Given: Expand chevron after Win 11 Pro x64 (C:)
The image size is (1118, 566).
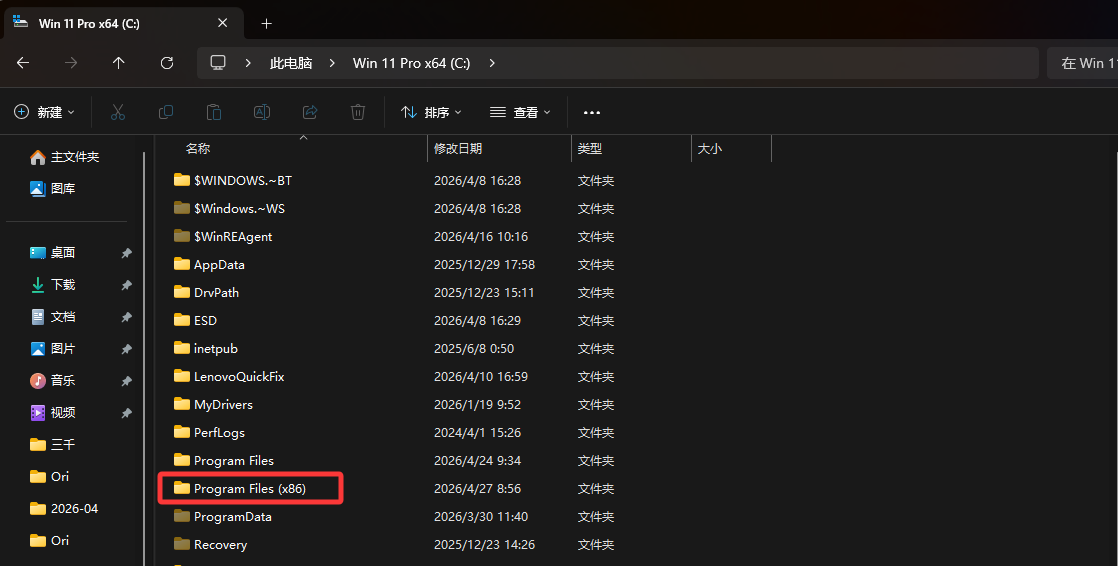Looking at the screenshot, I should point(492,63).
